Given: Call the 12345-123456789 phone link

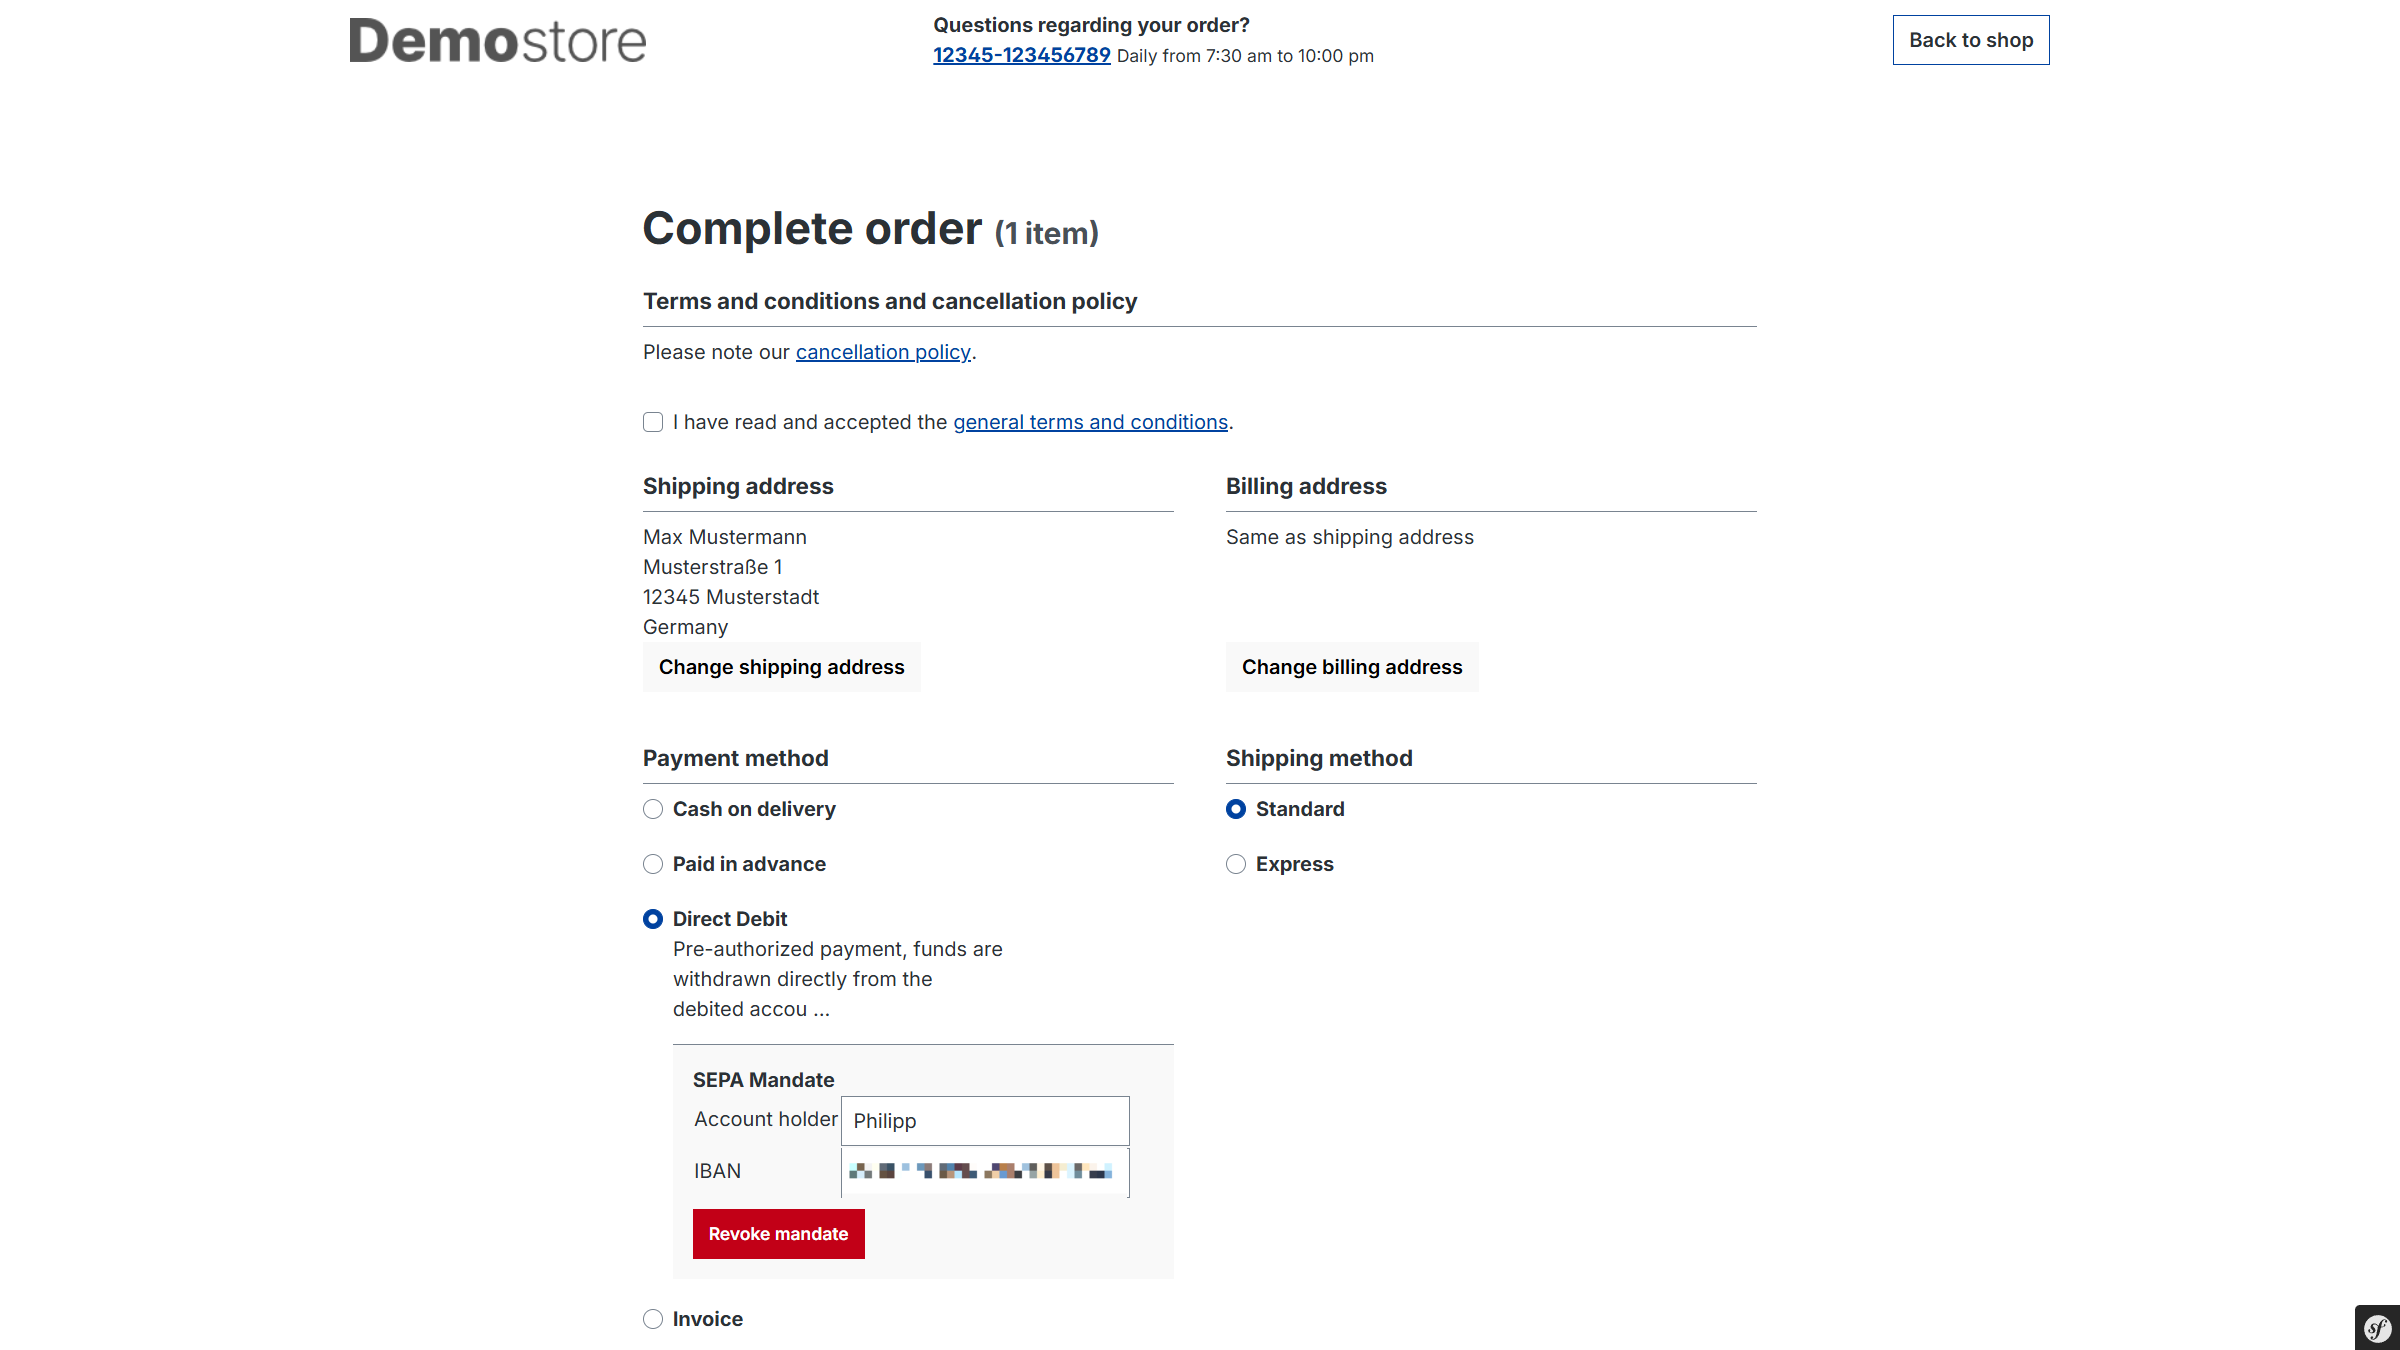Looking at the screenshot, I should click(x=1021, y=55).
